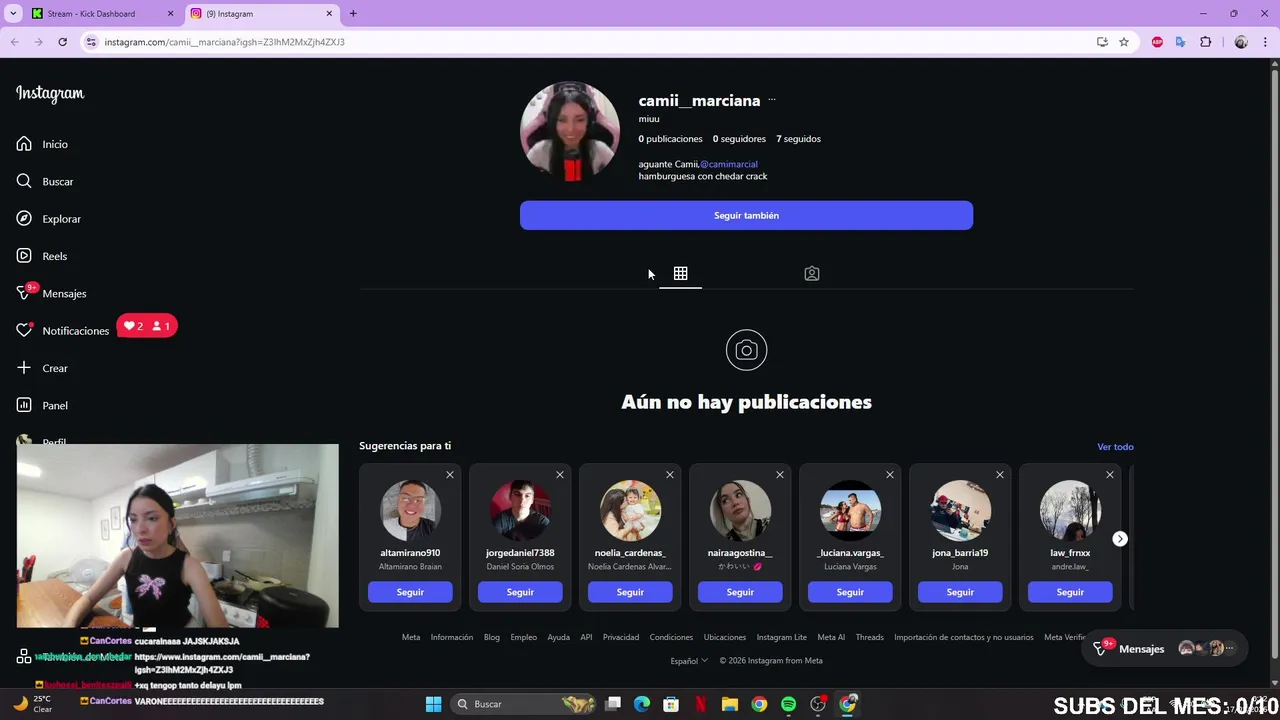Dismiss law_frnxx suggestion

click(1110, 475)
